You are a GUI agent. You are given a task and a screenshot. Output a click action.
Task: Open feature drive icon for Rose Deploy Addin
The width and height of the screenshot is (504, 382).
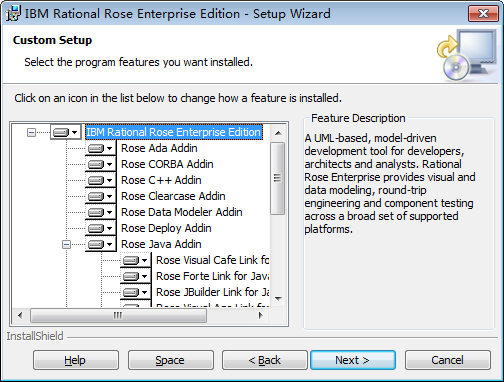point(100,228)
